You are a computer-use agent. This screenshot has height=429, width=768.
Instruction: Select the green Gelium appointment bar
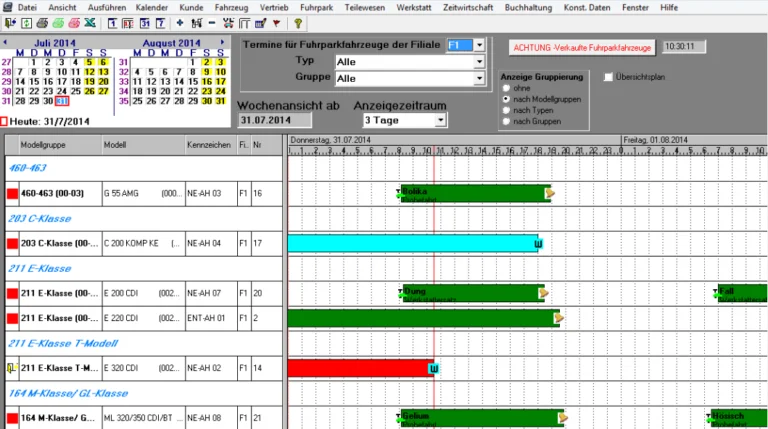click(x=480, y=418)
